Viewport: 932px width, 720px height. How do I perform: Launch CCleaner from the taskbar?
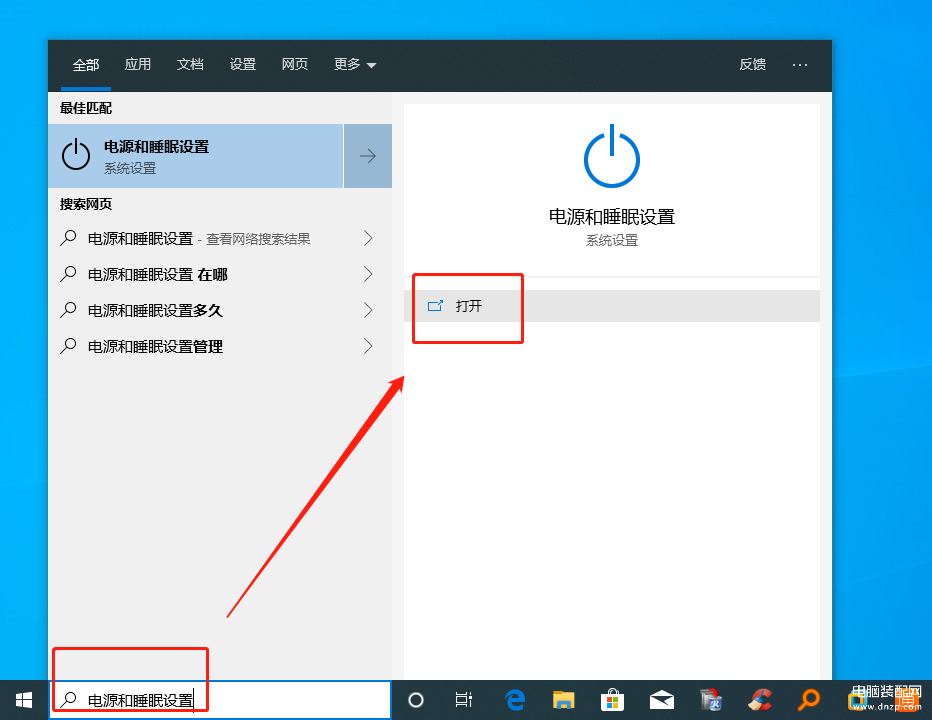point(760,700)
